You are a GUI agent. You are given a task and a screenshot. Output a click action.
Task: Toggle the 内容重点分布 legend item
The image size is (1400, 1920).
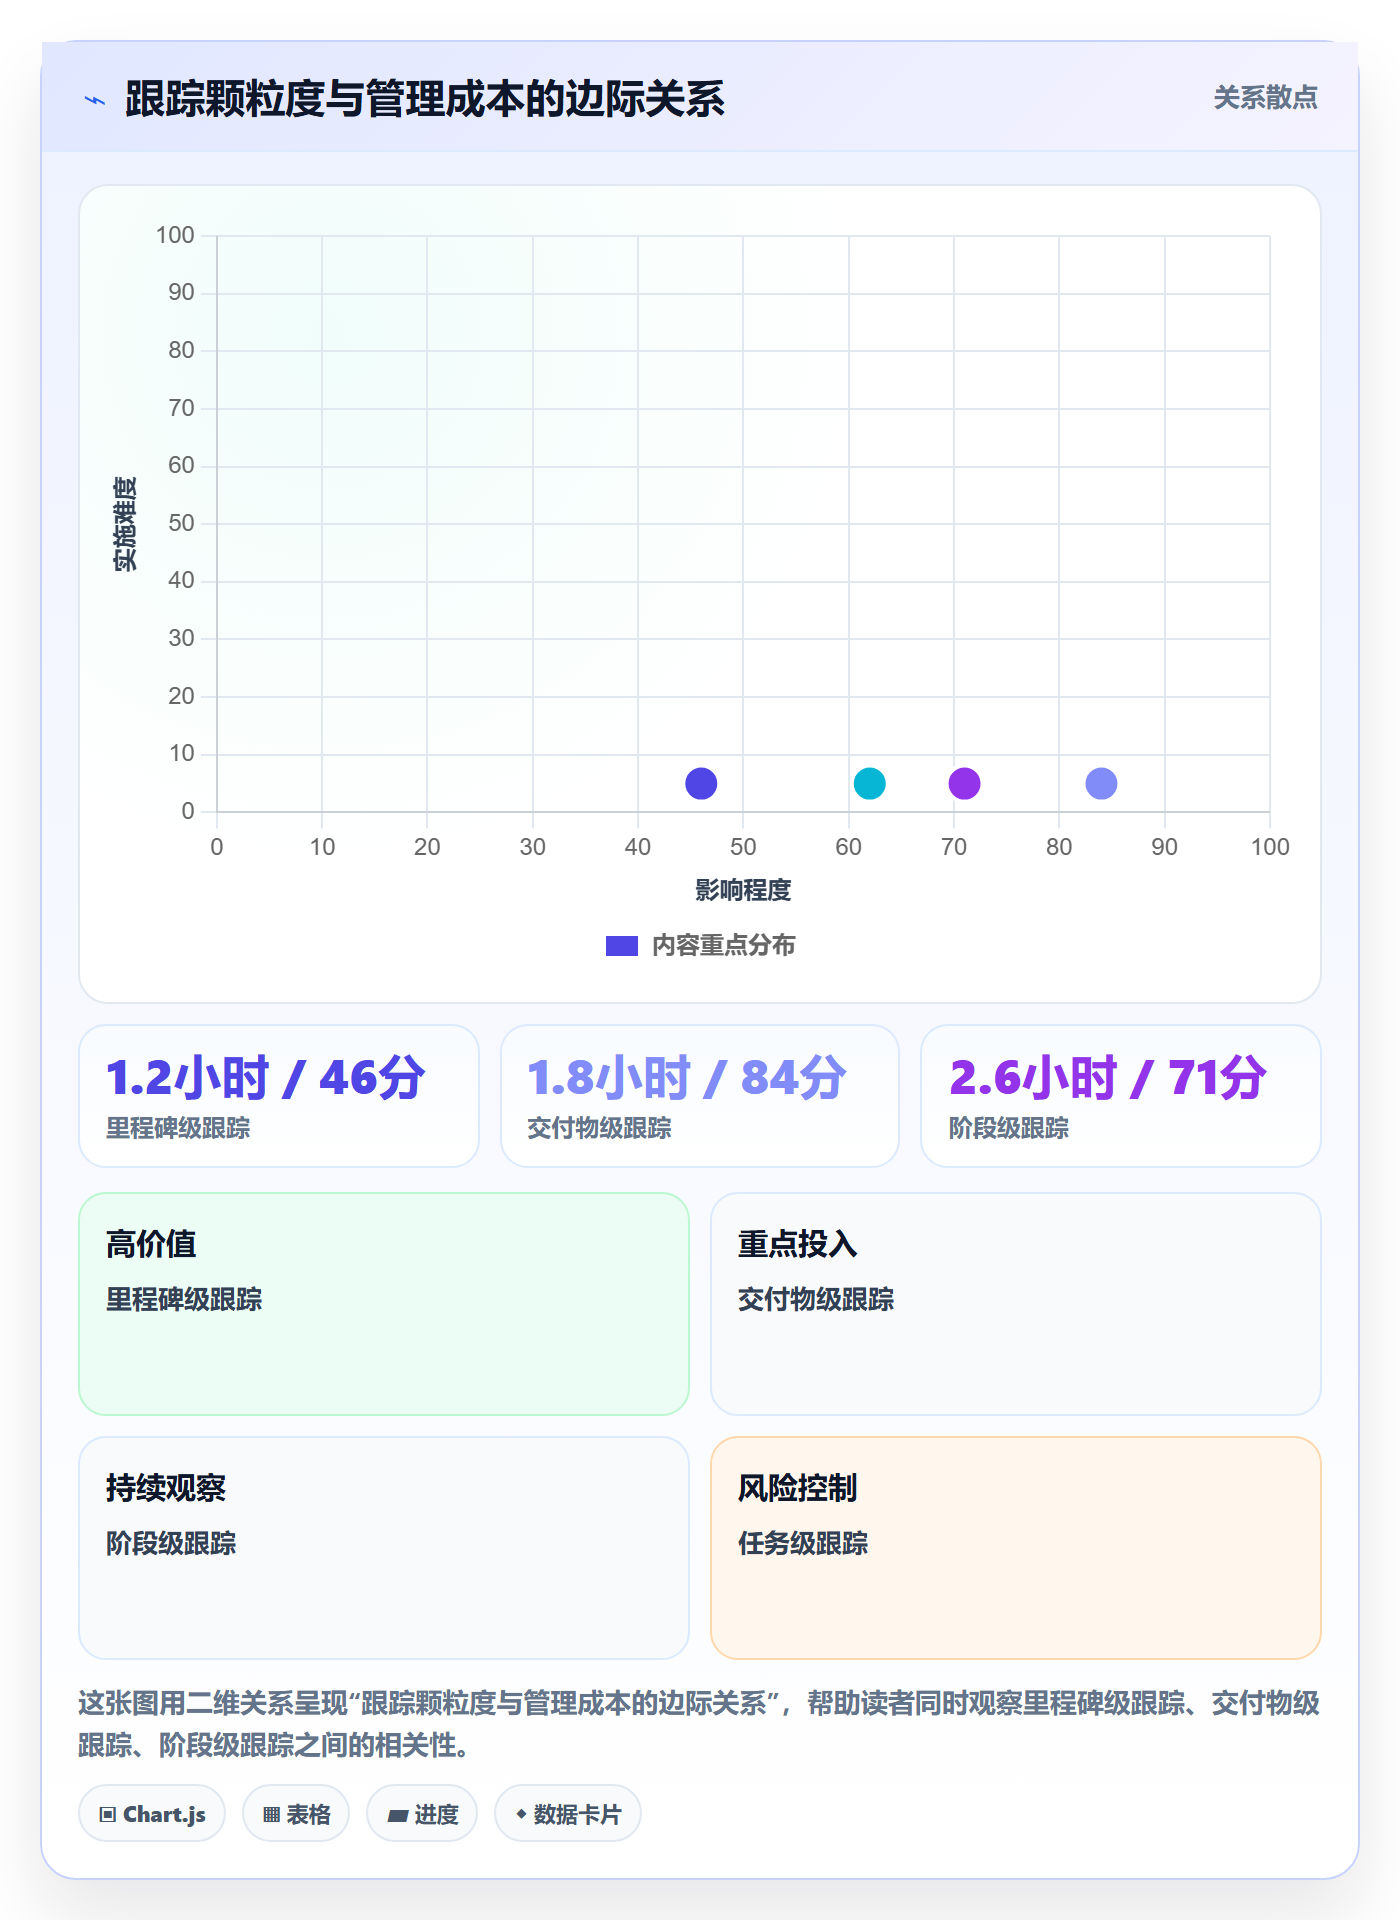coord(700,946)
